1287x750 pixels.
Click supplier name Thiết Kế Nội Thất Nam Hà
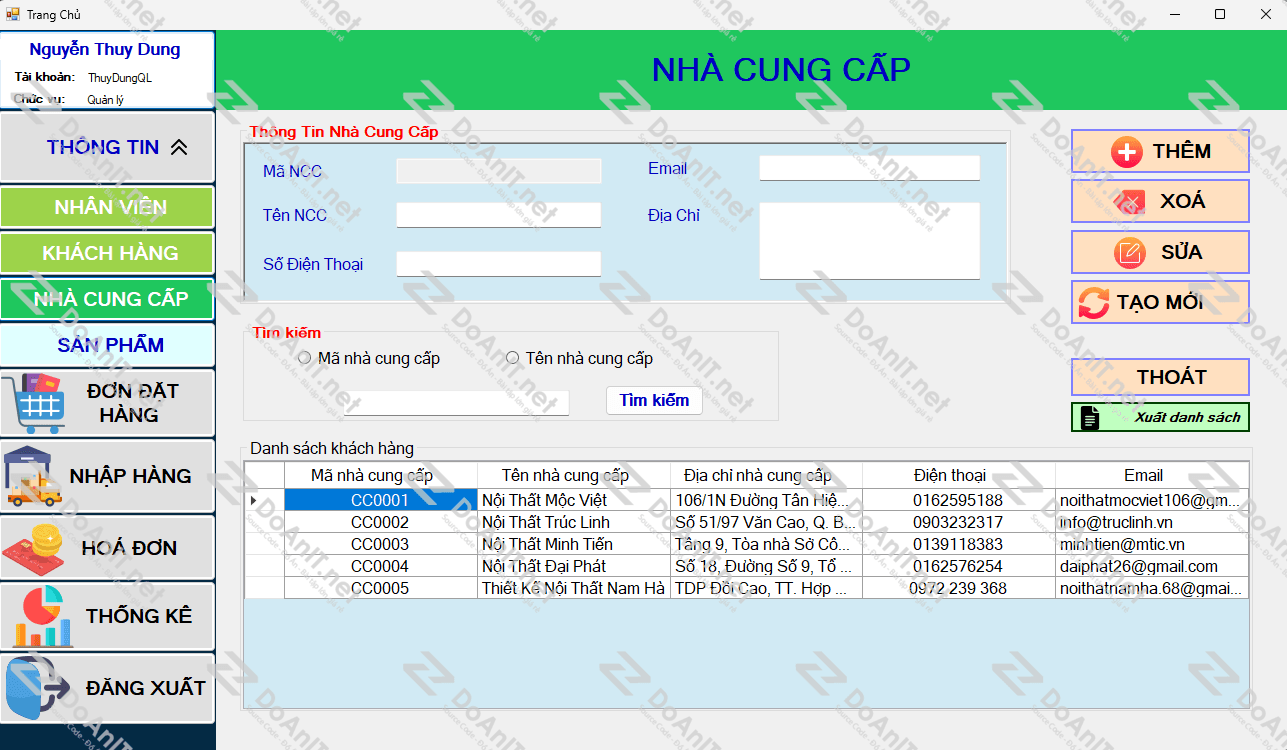pyautogui.click(x=573, y=588)
